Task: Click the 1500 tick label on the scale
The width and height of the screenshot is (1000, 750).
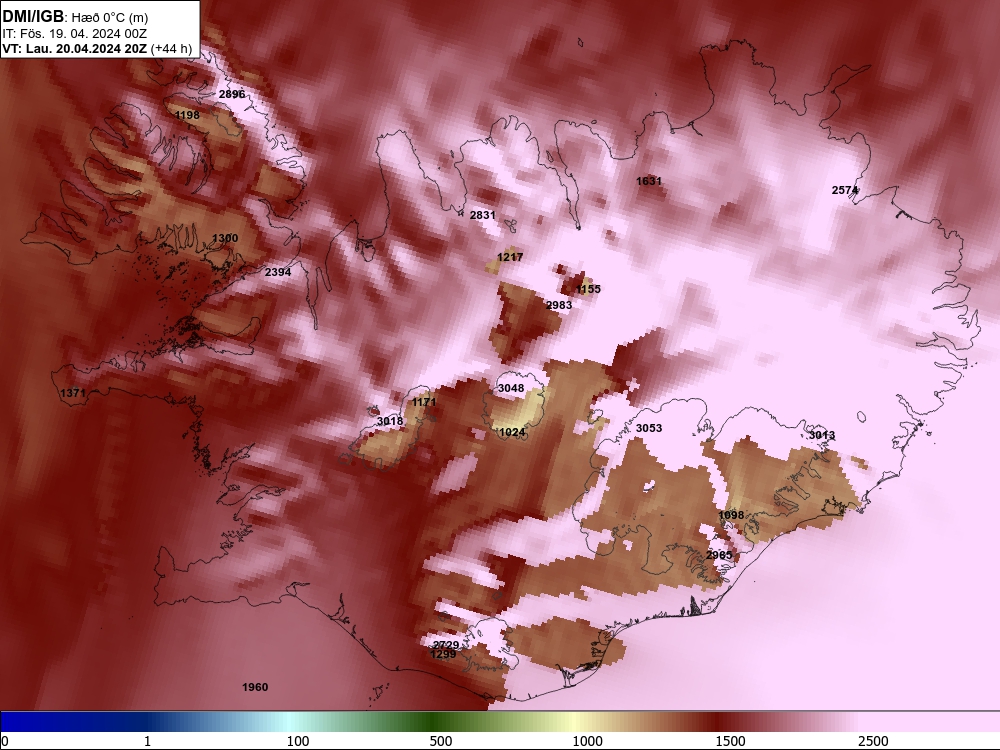Action: click(730, 741)
